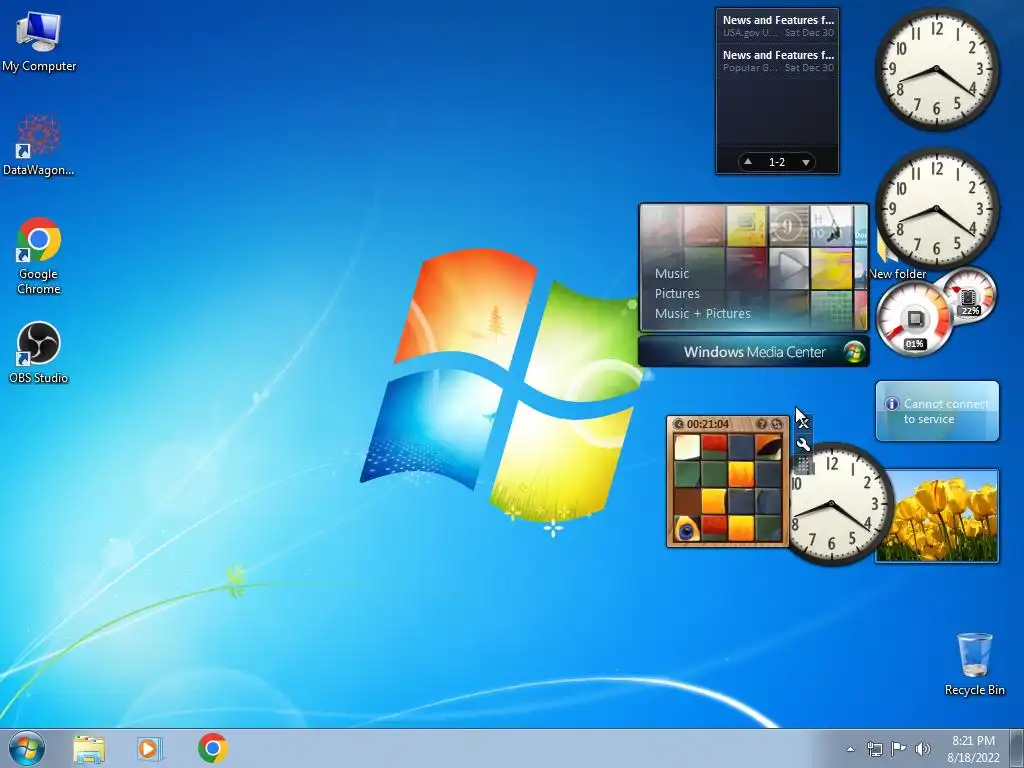Open the USA.gov news feed headline
The height and width of the screenshot is (768, 1024).
click(778, 26)
